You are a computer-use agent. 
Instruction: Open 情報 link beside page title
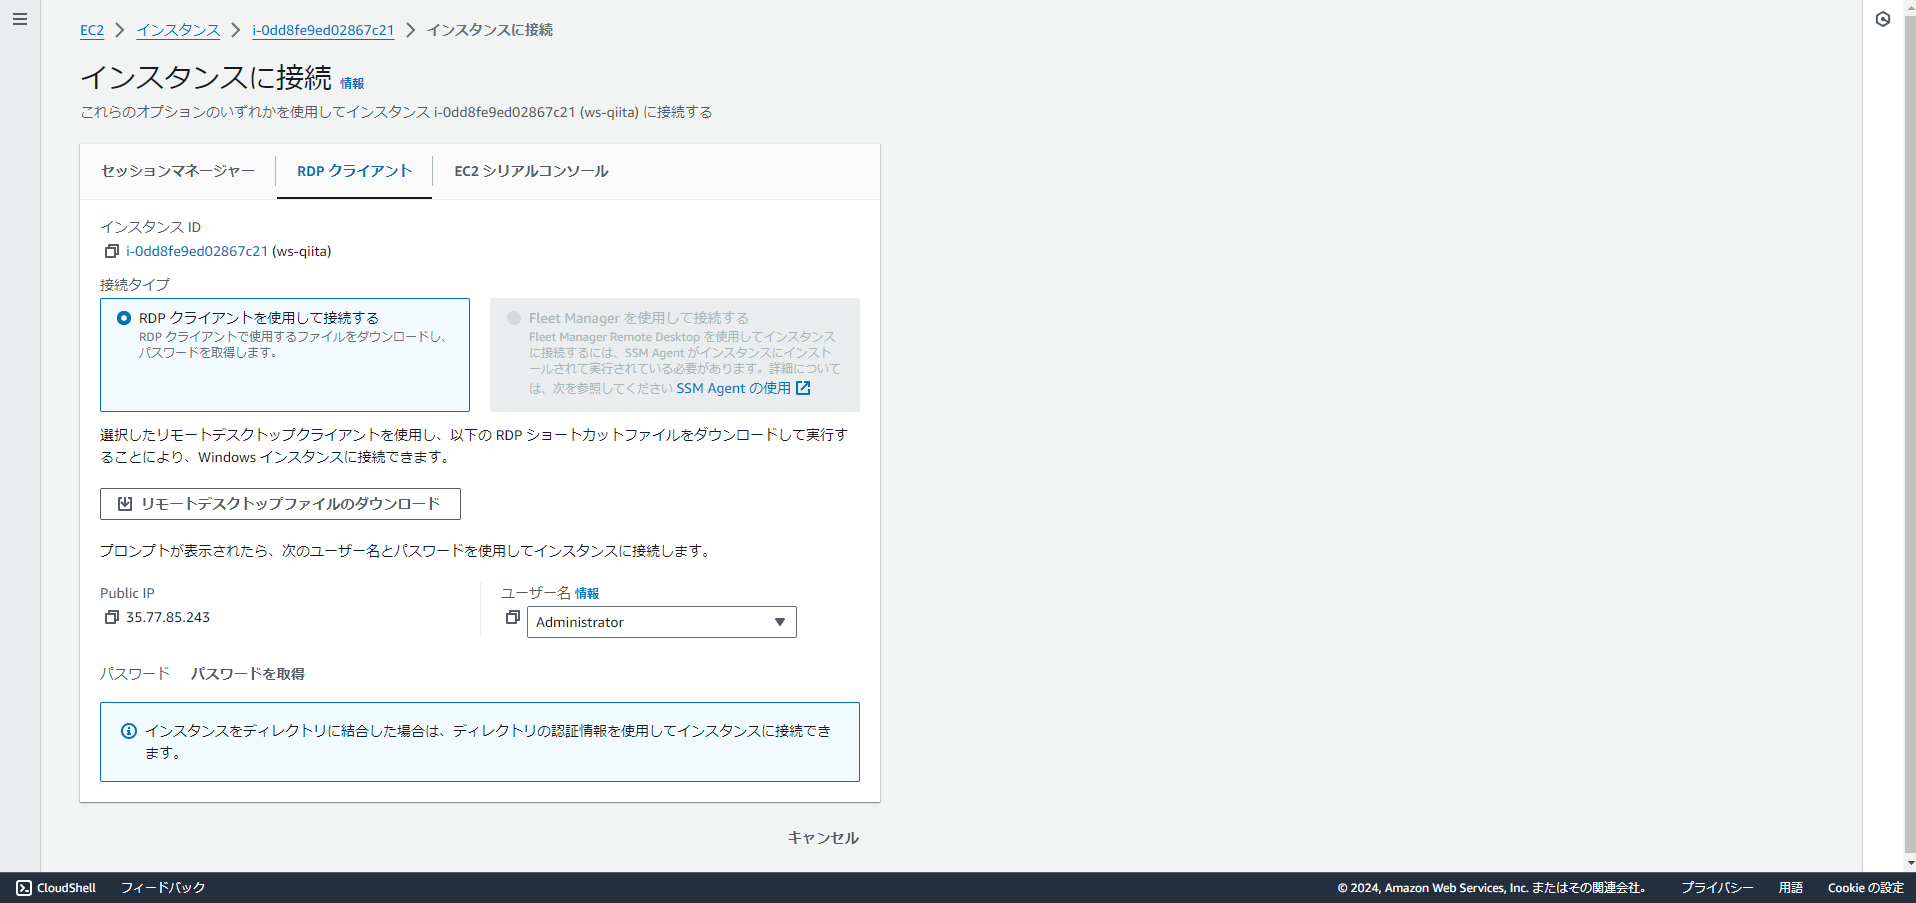pos(352,84)
